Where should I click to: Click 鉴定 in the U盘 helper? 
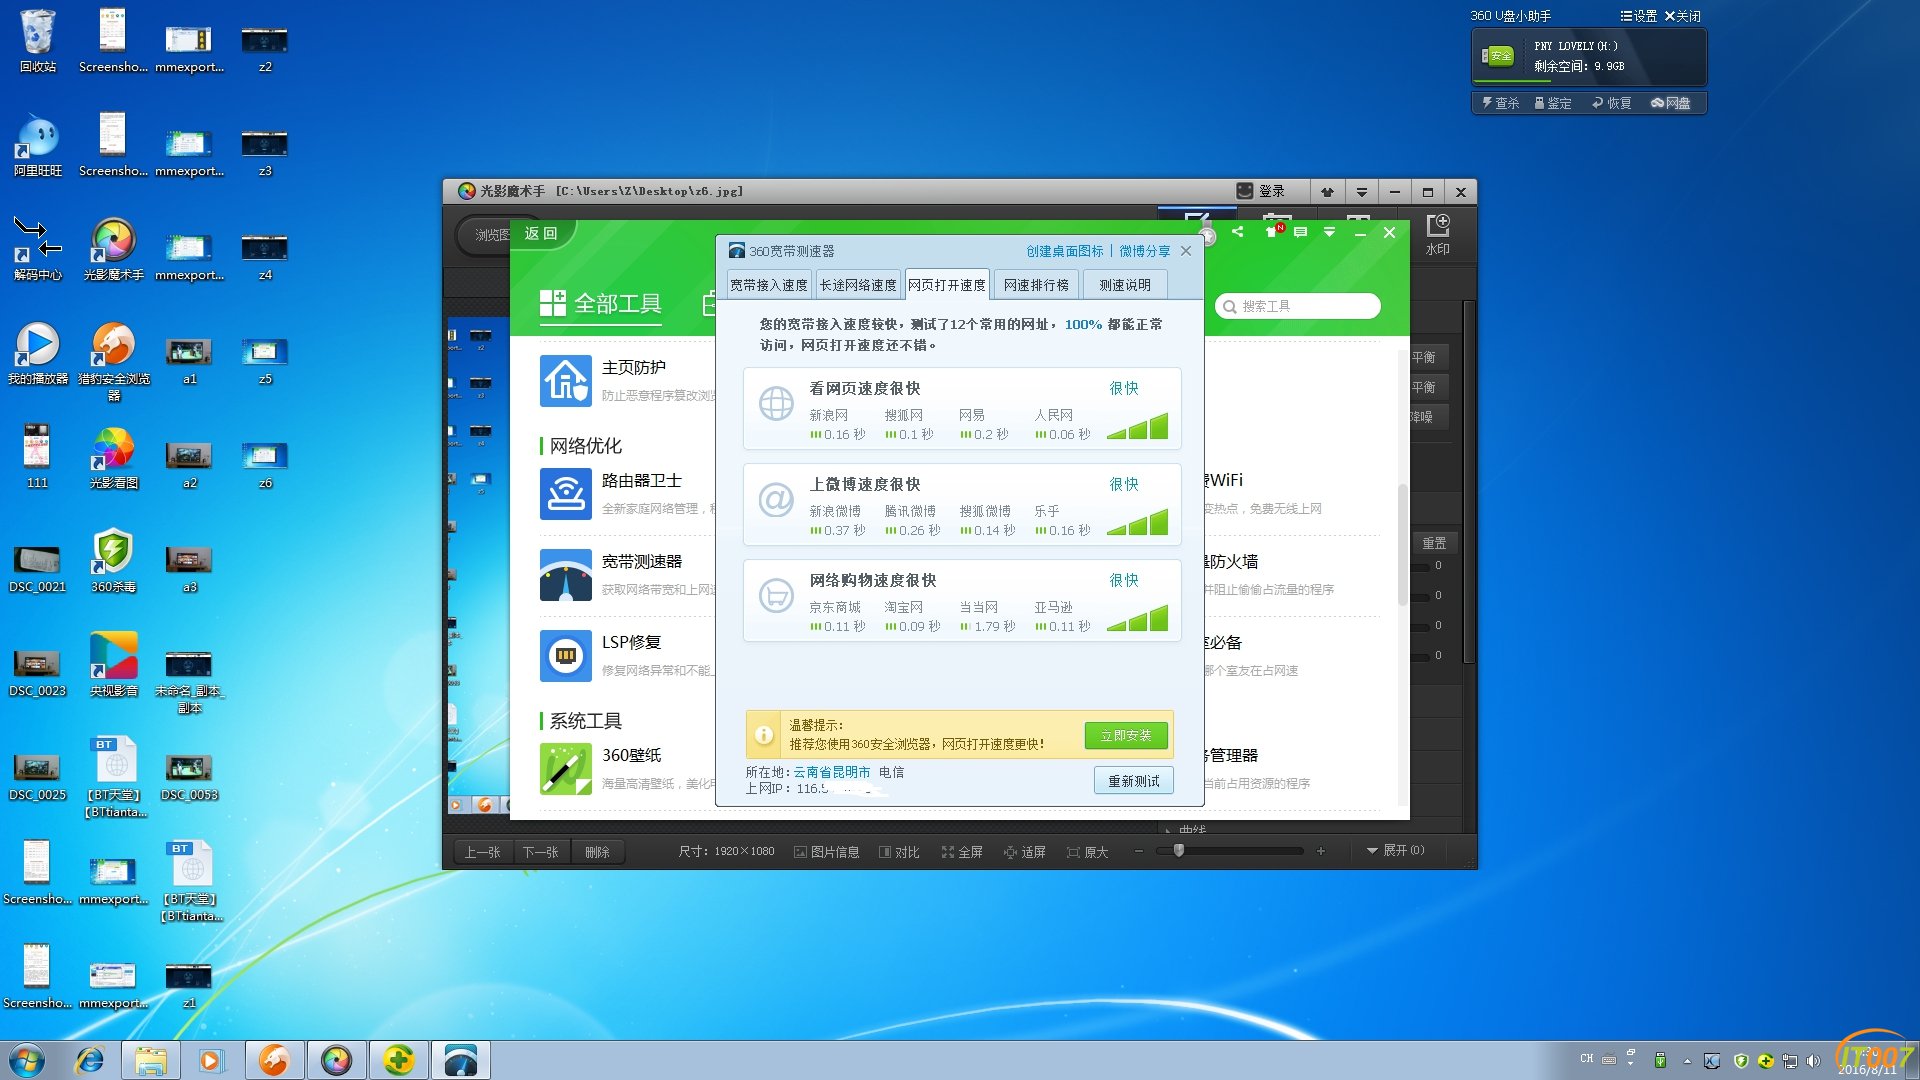pyautogui.click(x=1553, y=103)
